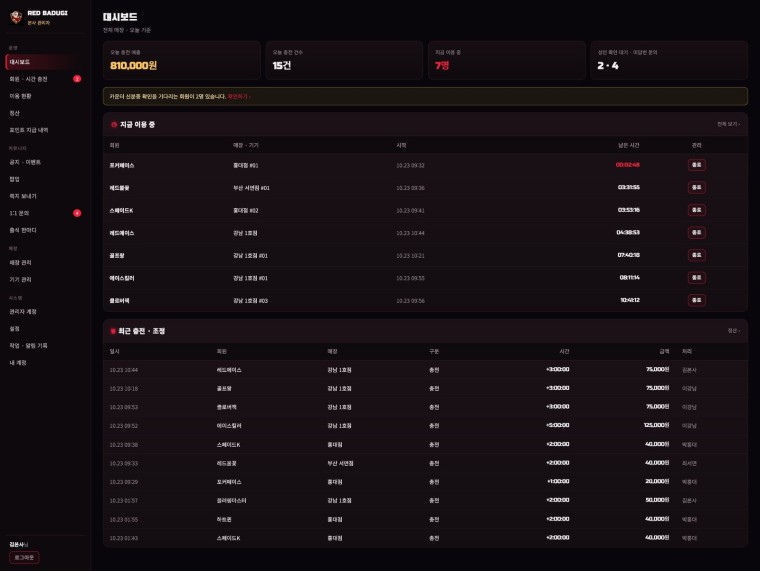760x571 pixels.
Task: Open 쪽지 보내기 in the sidebar
Action: pyautogui.click(x=44, y=196)
